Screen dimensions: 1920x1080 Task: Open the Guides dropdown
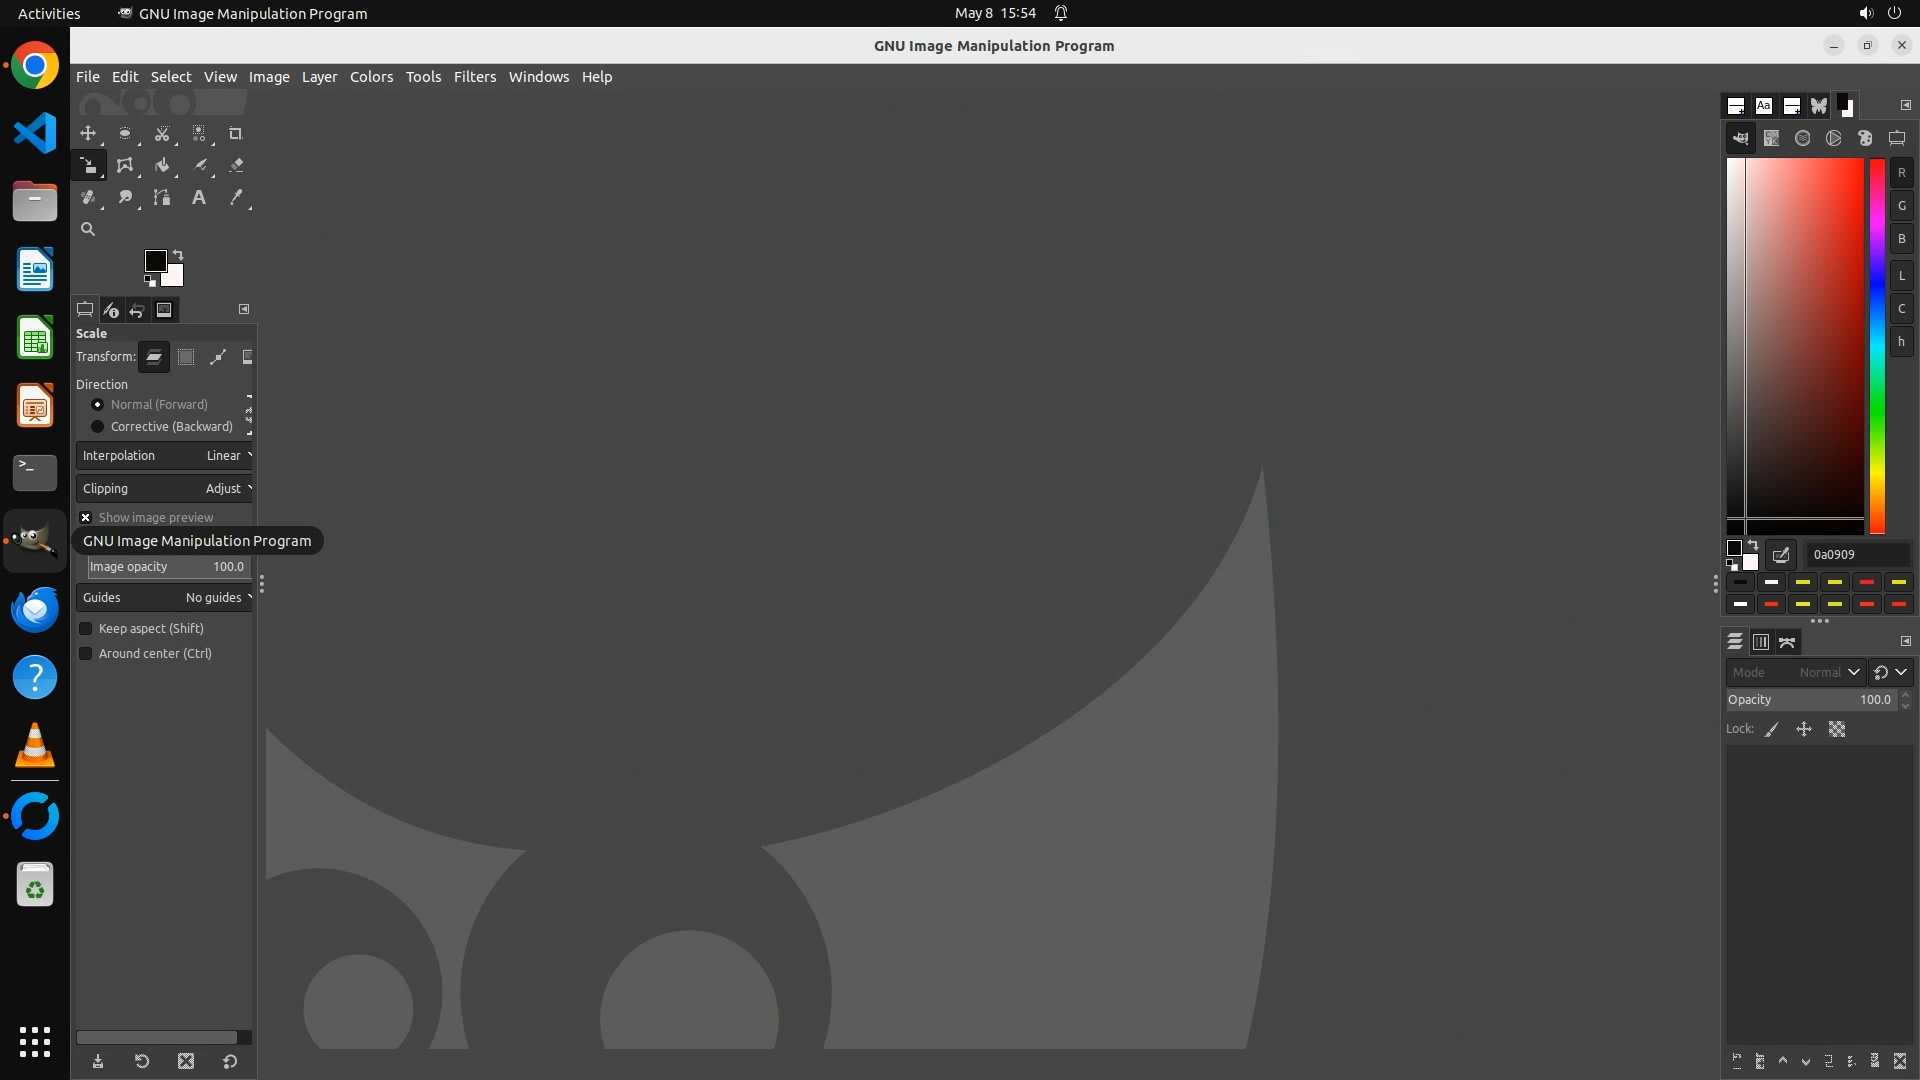pyautogui.click(x=165, y=598)
